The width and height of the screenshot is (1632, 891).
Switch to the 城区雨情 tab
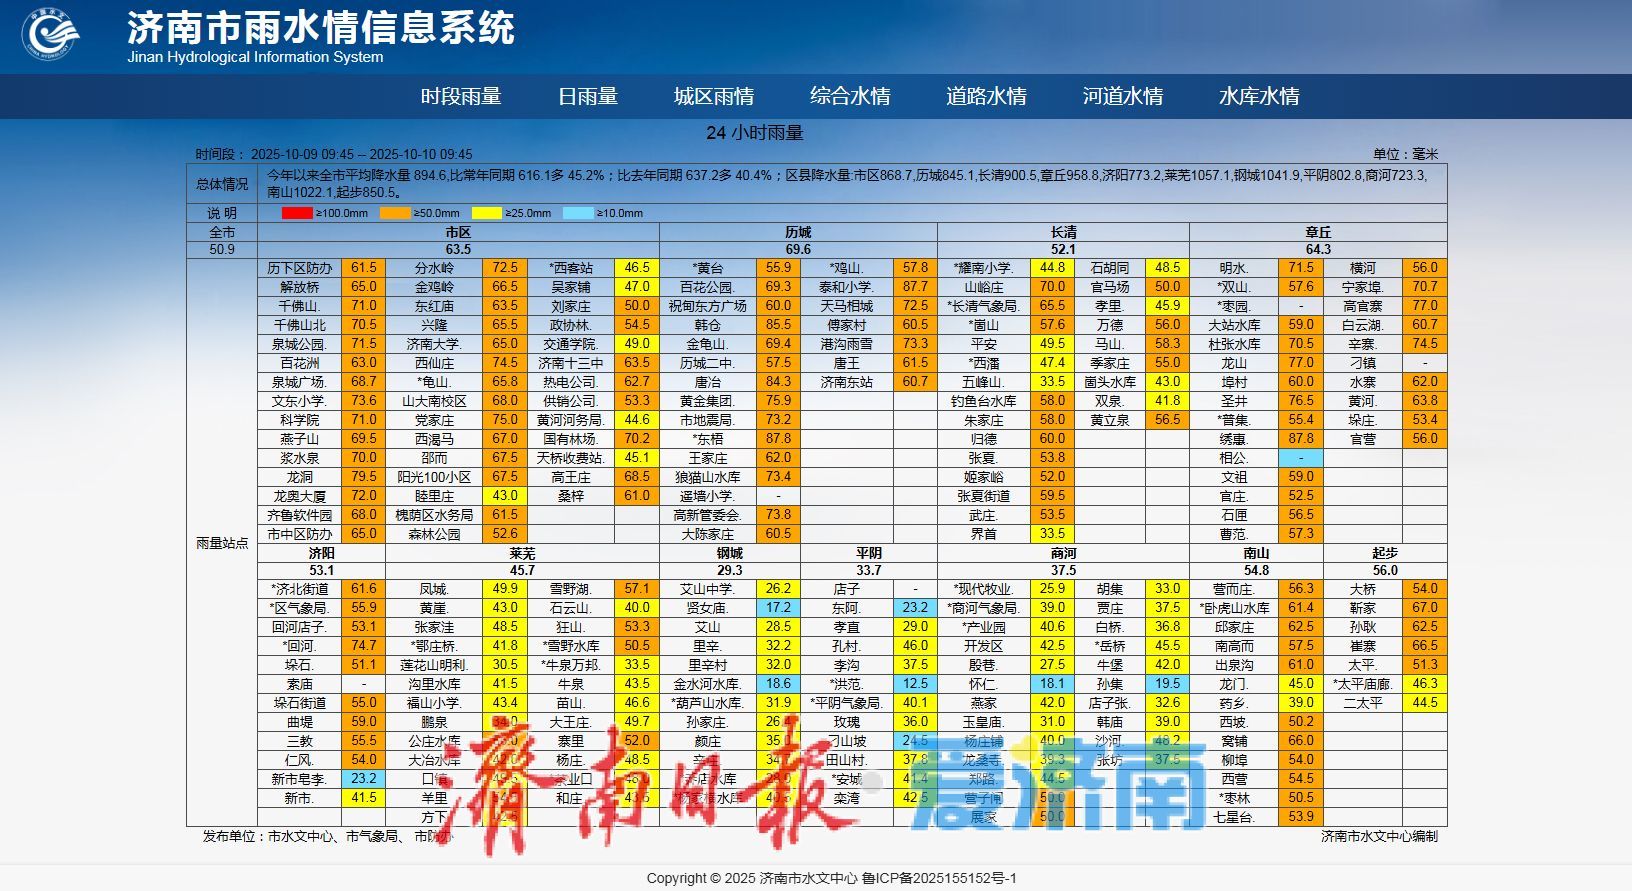tap(714, 96)
